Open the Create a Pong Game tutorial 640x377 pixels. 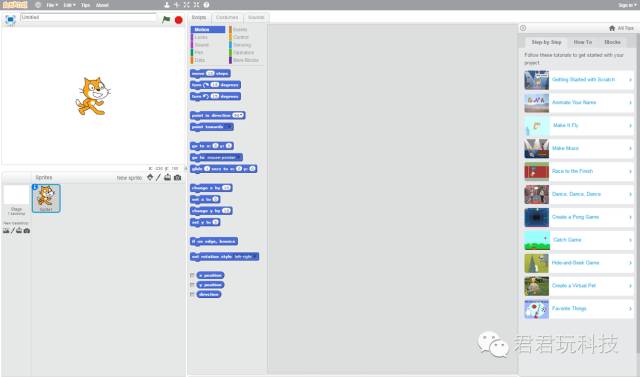click(x=578, y=217)
